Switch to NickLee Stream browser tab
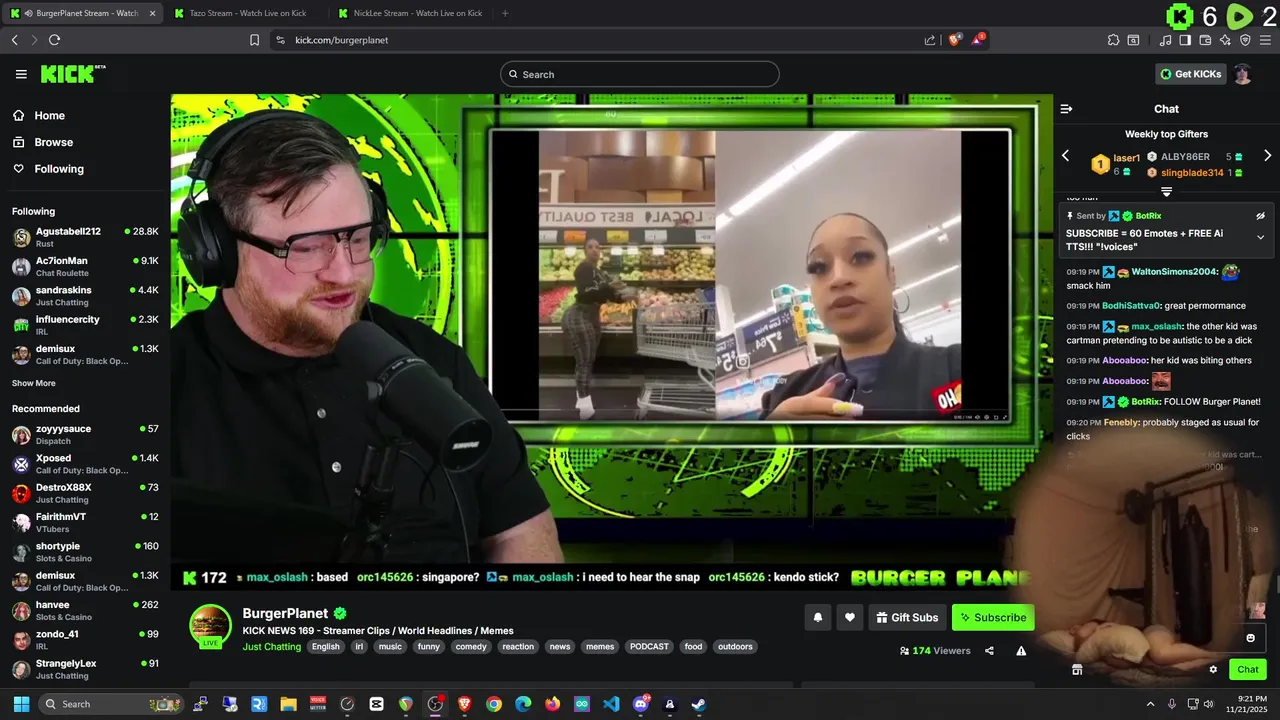This screenshot has height=720, width=1280. pyautogui.click(x=411, y=13)
